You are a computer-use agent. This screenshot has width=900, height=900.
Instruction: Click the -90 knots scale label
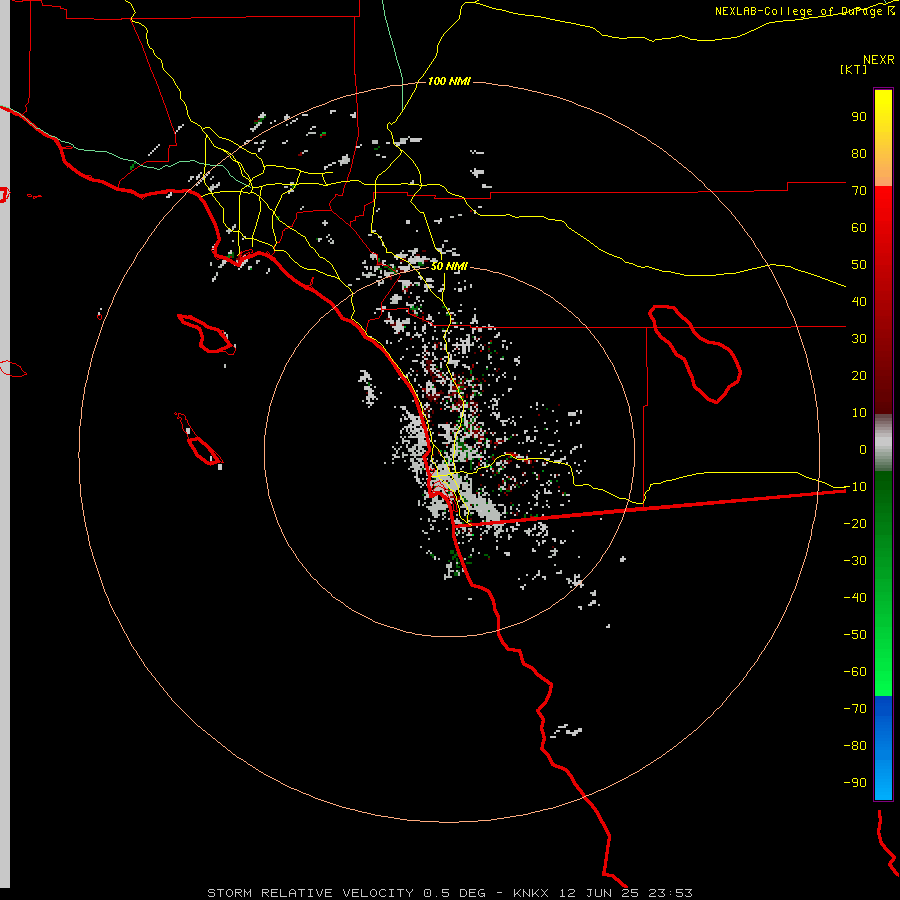pyautogui.click(x=855, y=782)
